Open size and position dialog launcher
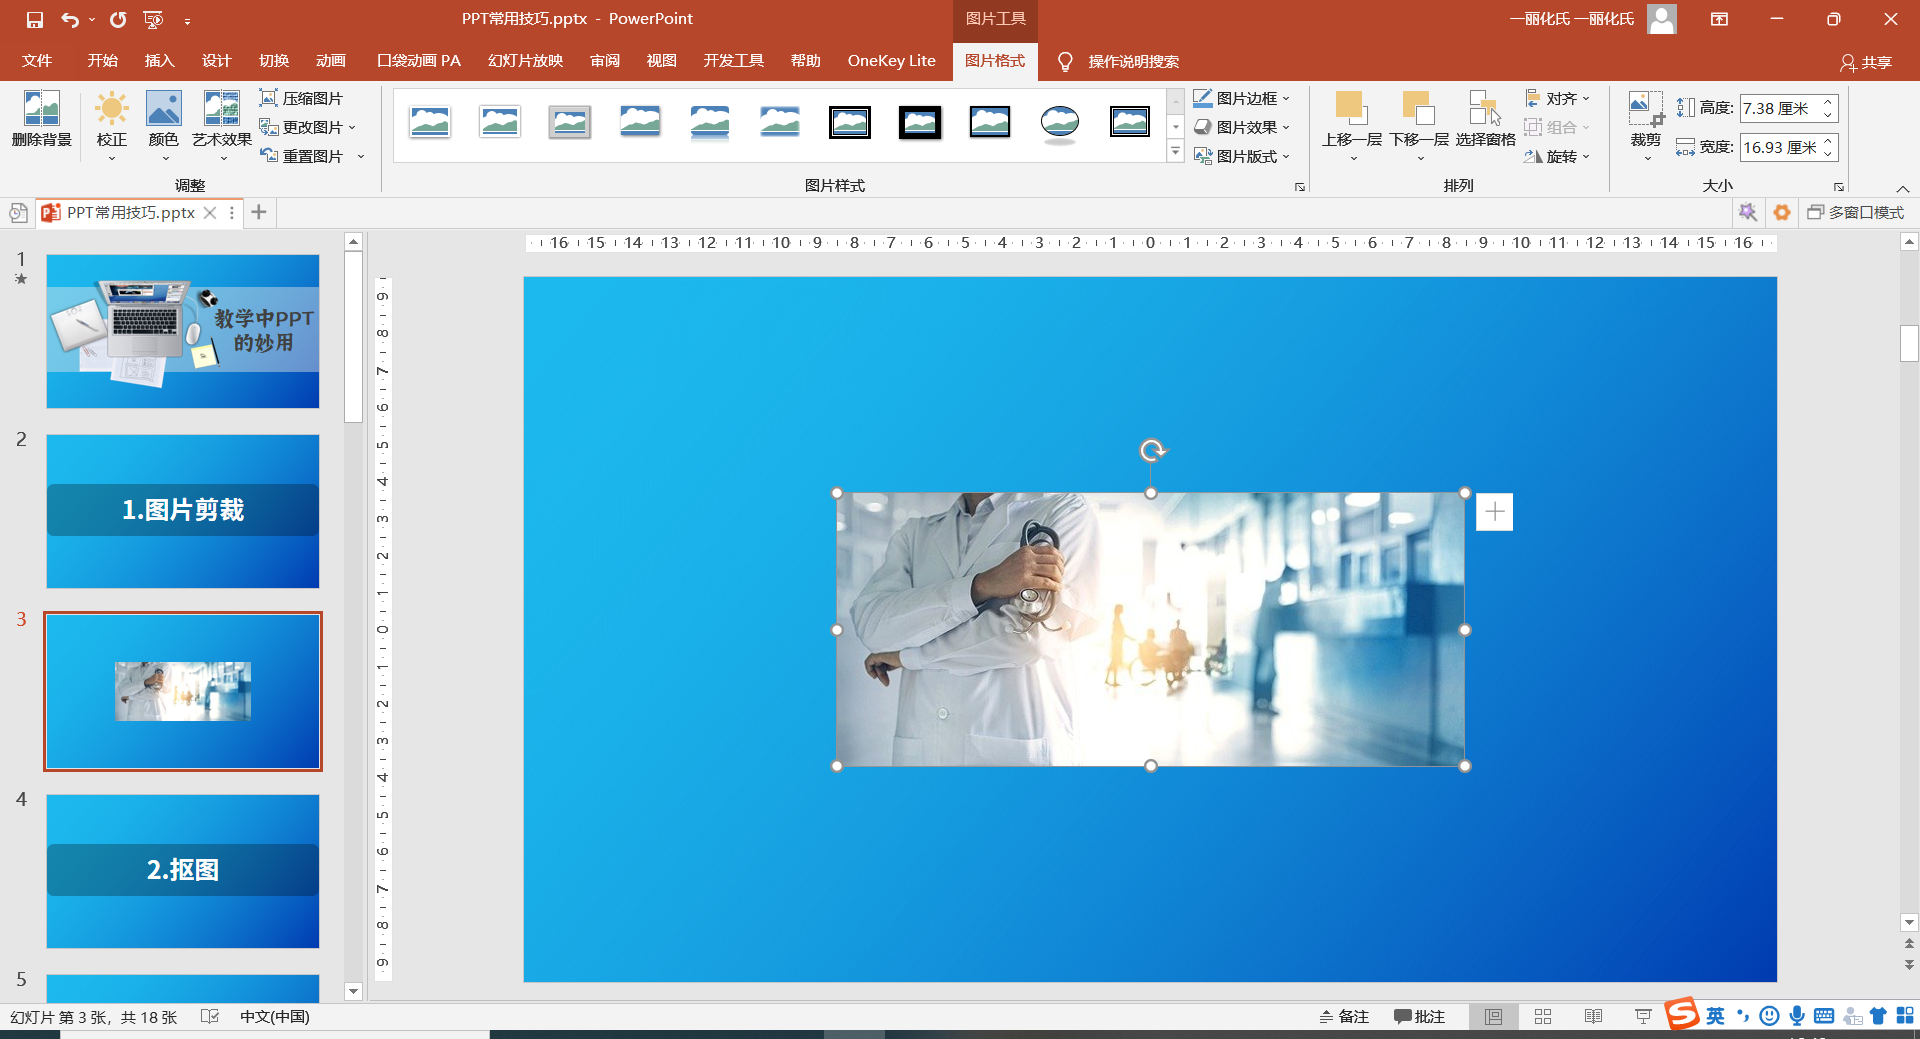Image resolution: width=1920 pixels, height=1039 pixels. pos(1838,187)
